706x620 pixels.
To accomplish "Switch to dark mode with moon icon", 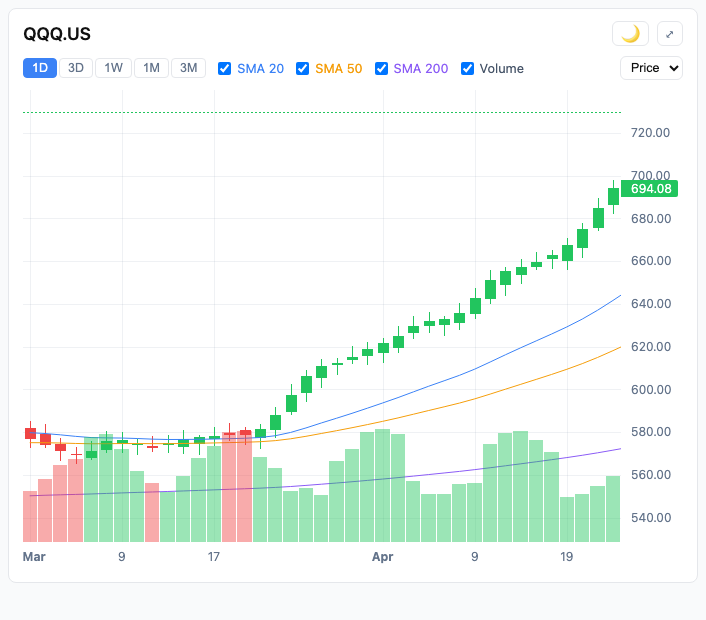I will click(630, 34).
